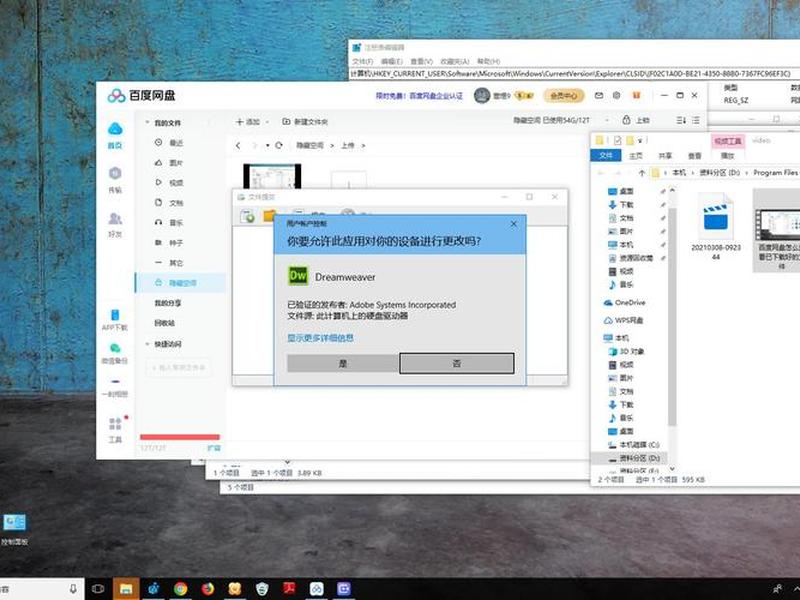
Task: Open 一刻相册 in Baidu Netdisk sidebar
Action: coord(115,387)
